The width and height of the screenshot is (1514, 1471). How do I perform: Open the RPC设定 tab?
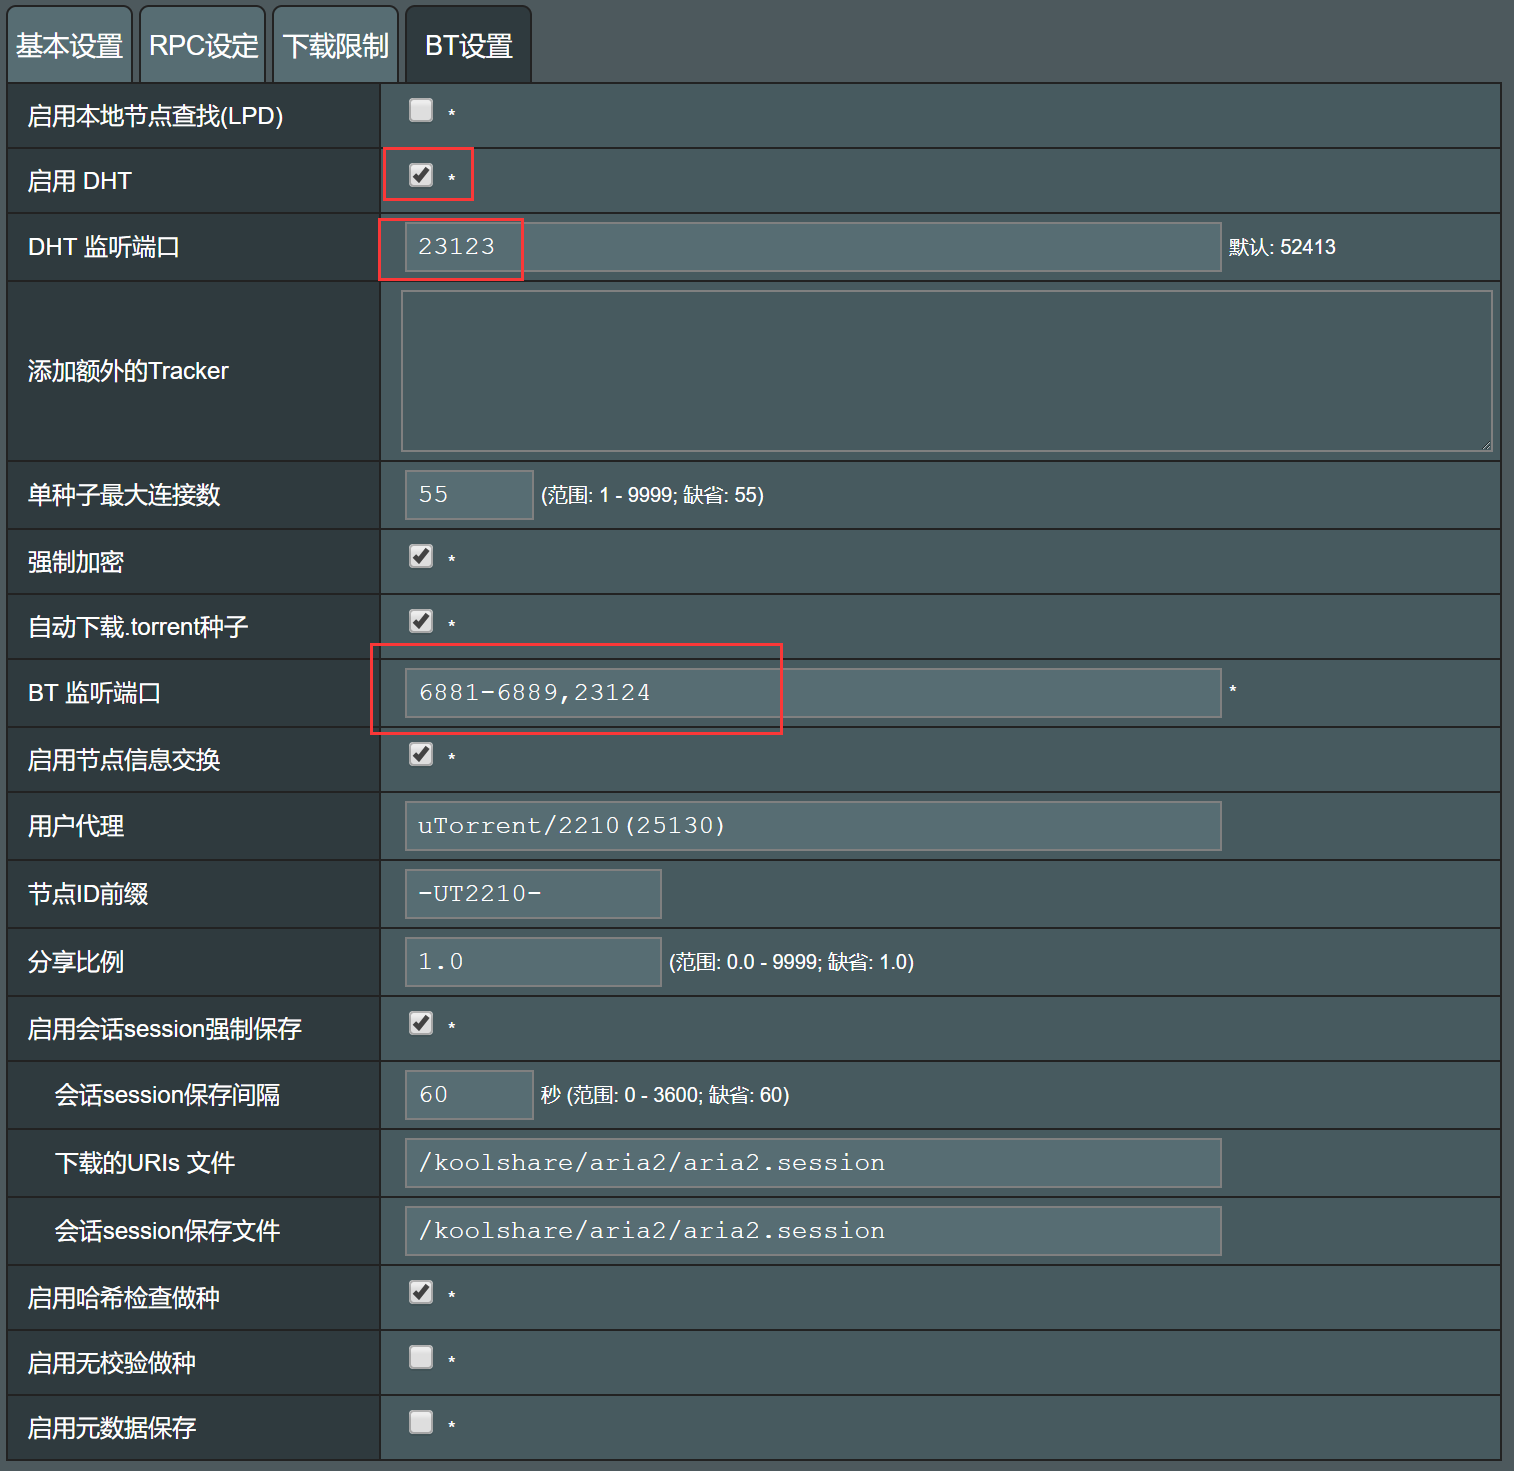203,46
